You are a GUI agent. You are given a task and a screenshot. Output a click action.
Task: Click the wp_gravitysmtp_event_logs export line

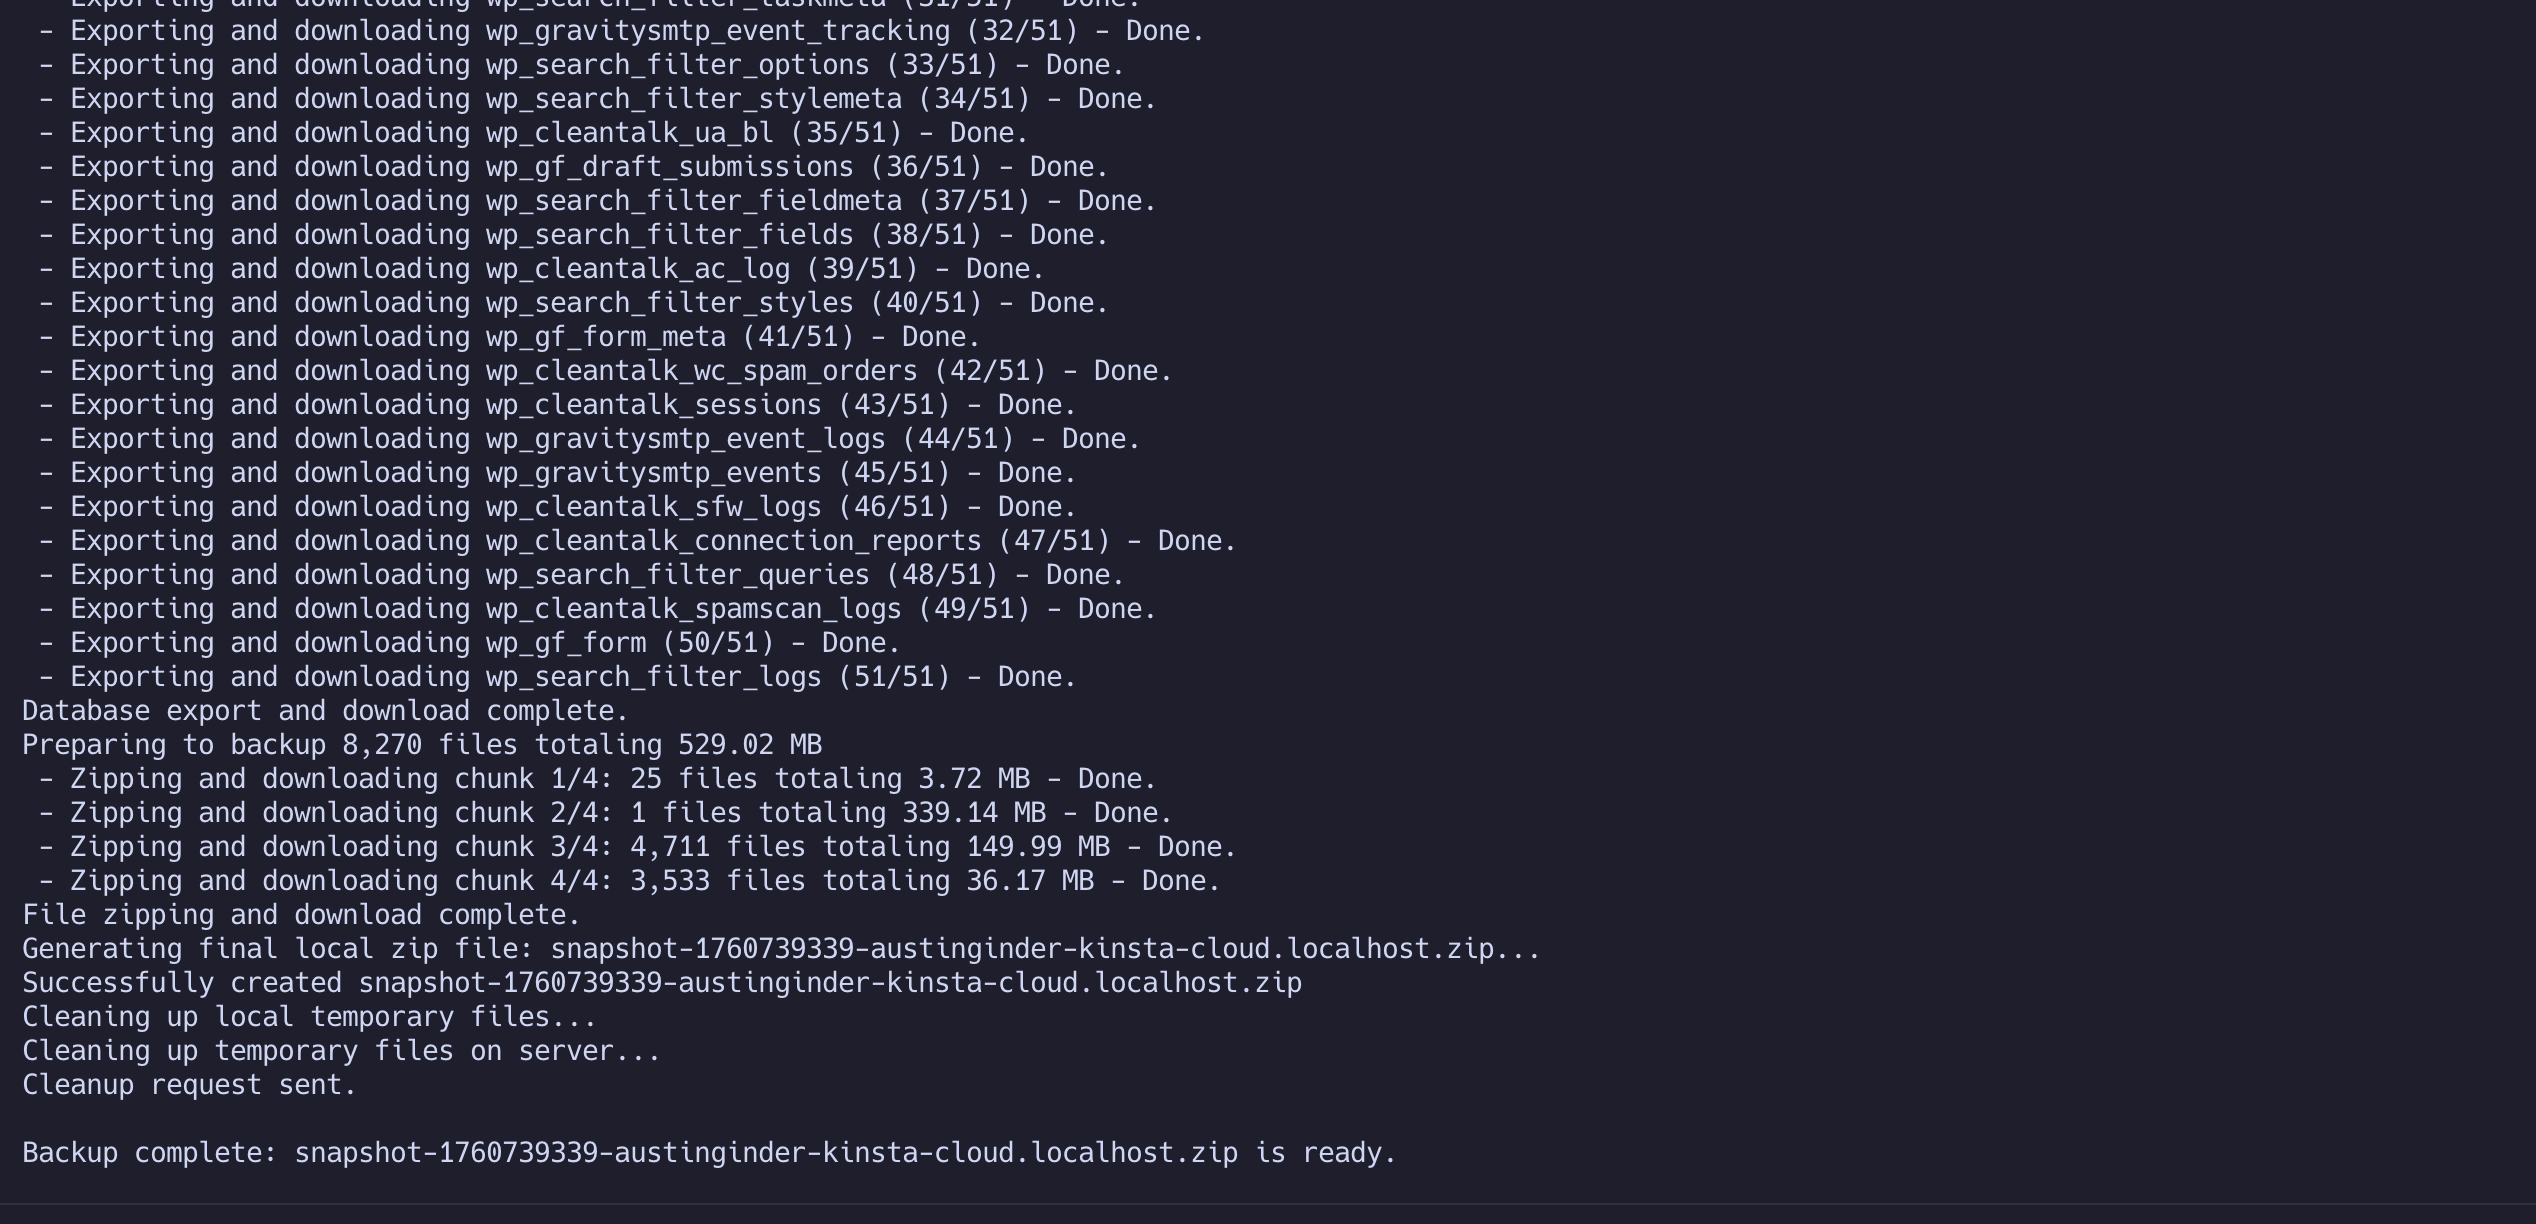pos(588,440)
